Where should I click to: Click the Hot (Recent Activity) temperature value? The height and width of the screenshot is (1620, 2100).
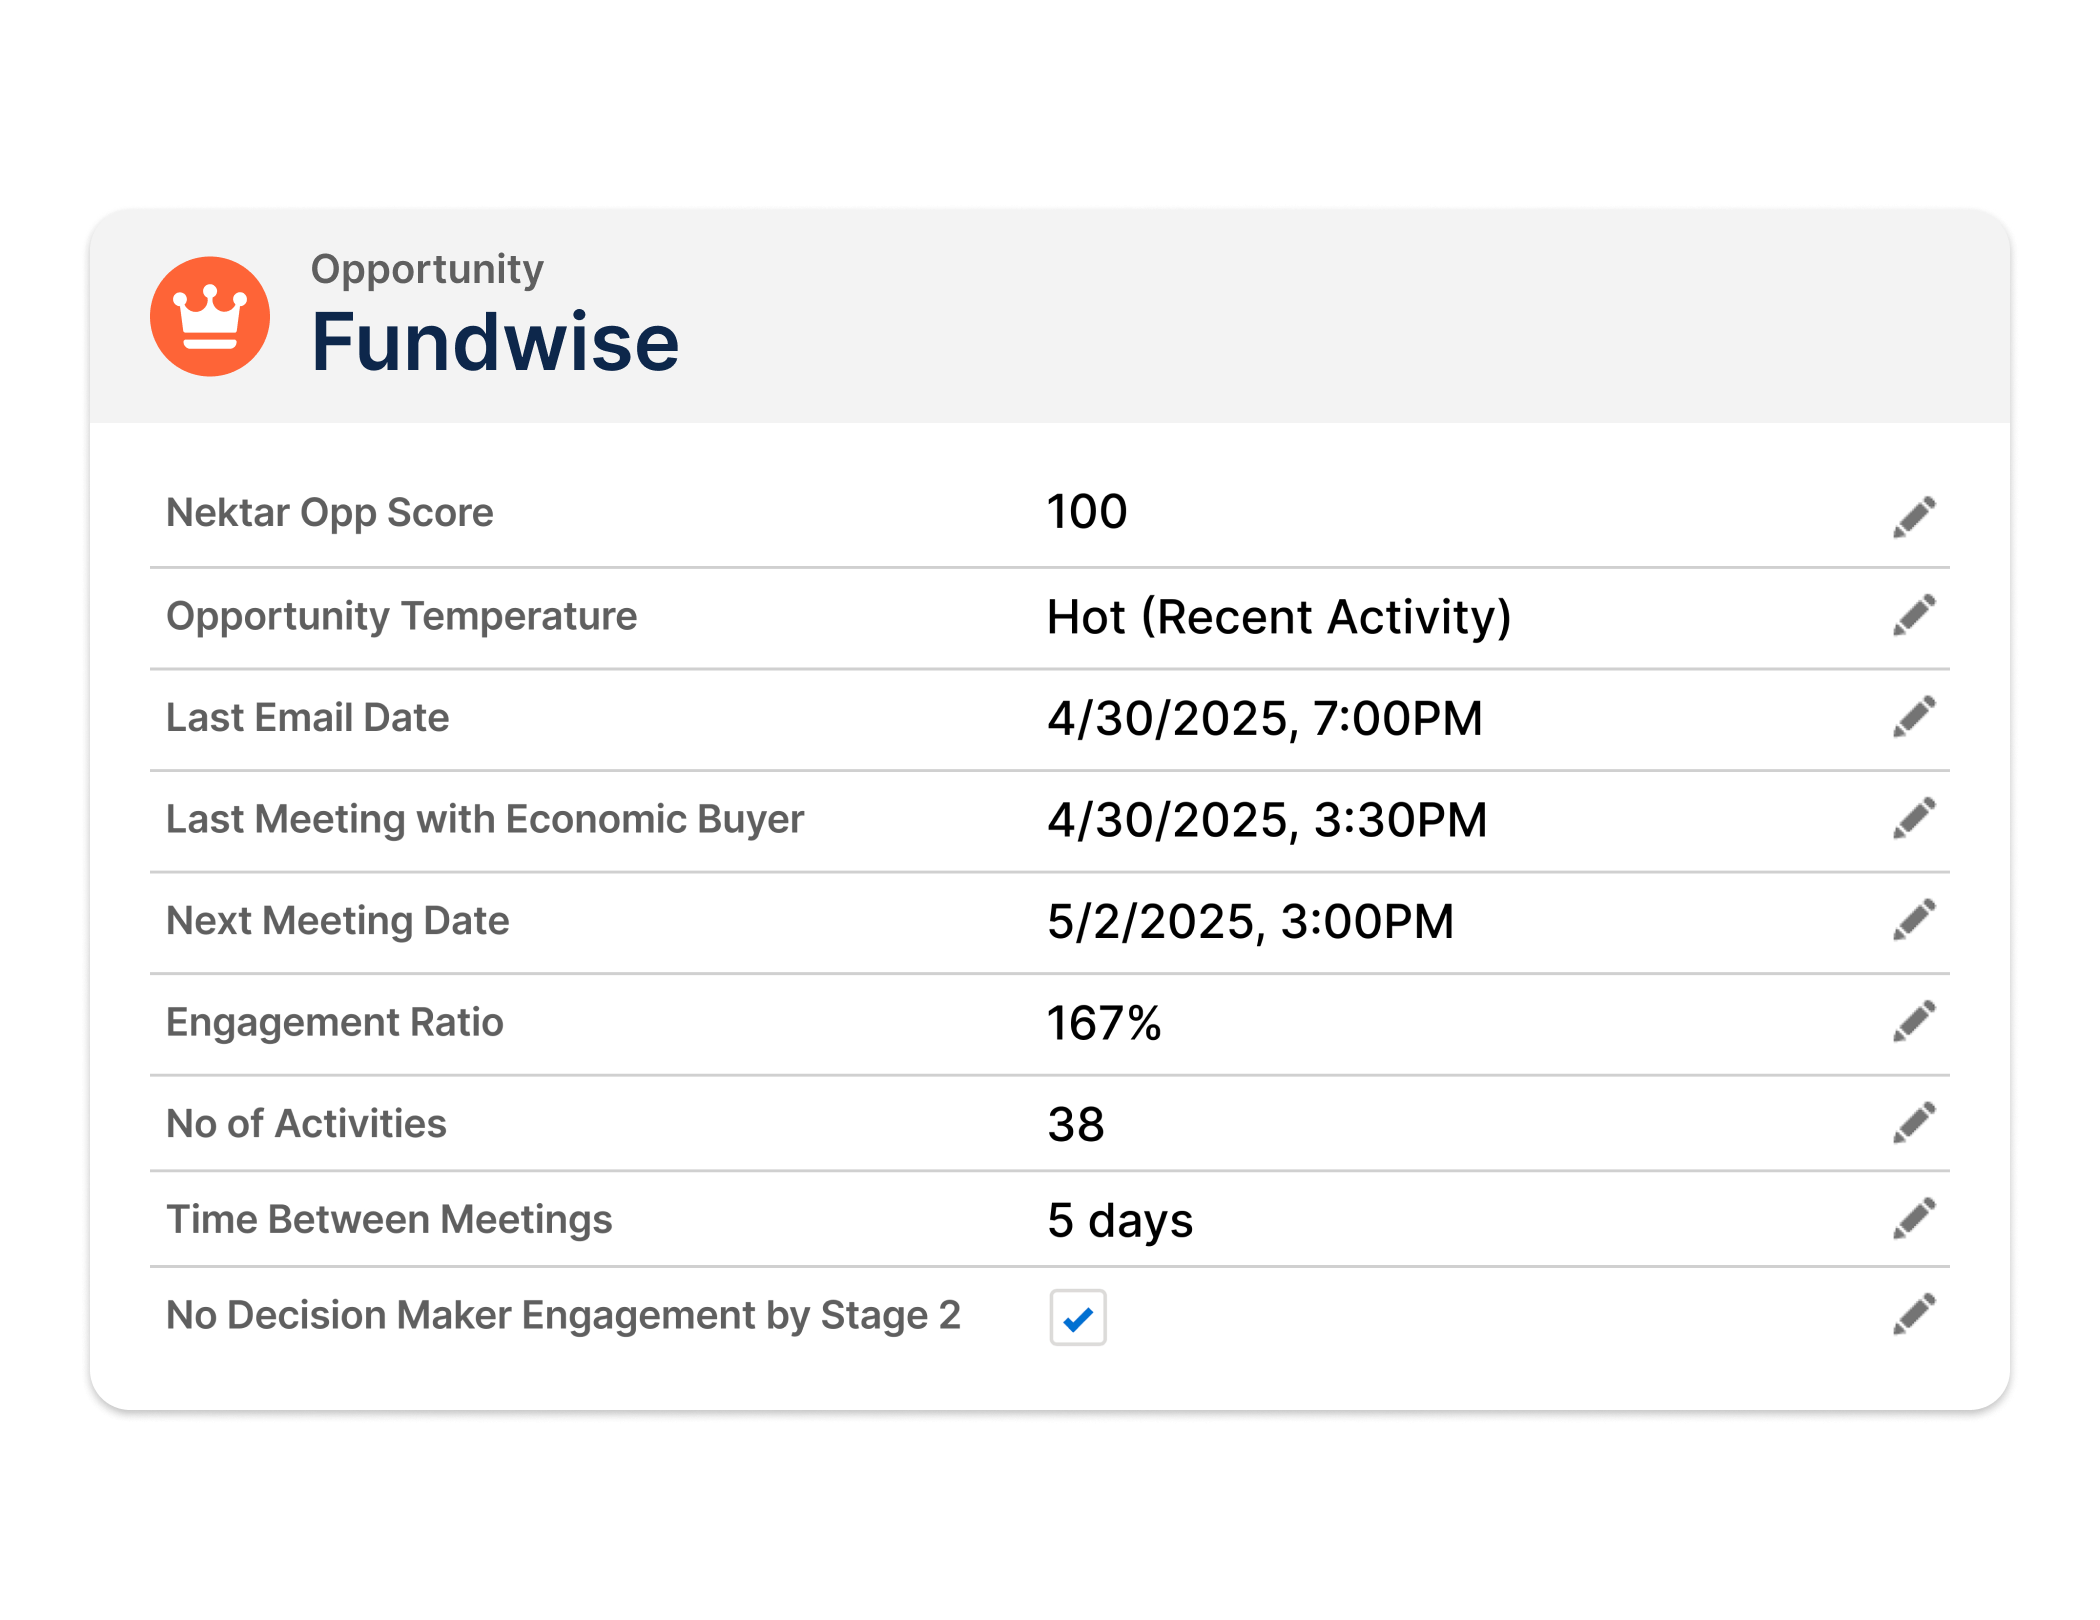coord(1278,617)
